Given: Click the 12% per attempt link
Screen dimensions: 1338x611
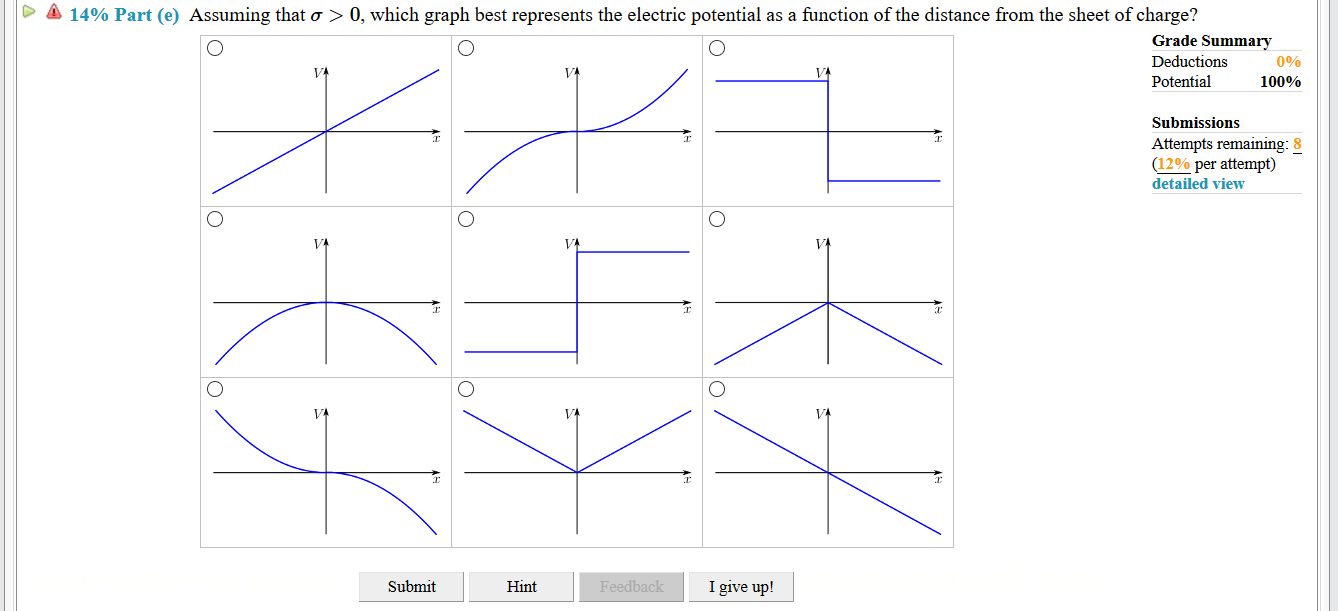Looking at the screenshot, I should click(x=1172, y=163).
